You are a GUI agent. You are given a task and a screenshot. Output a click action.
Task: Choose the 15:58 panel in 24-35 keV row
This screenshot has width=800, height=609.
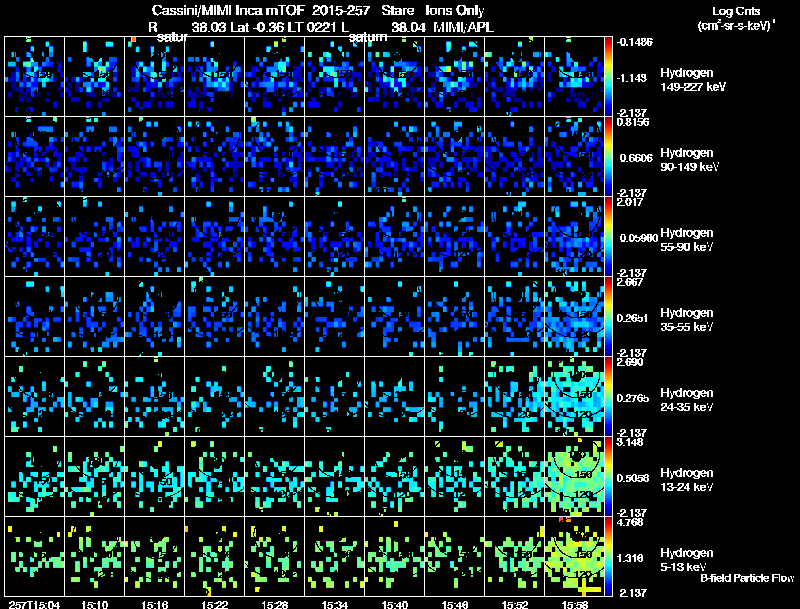point(575,396)
